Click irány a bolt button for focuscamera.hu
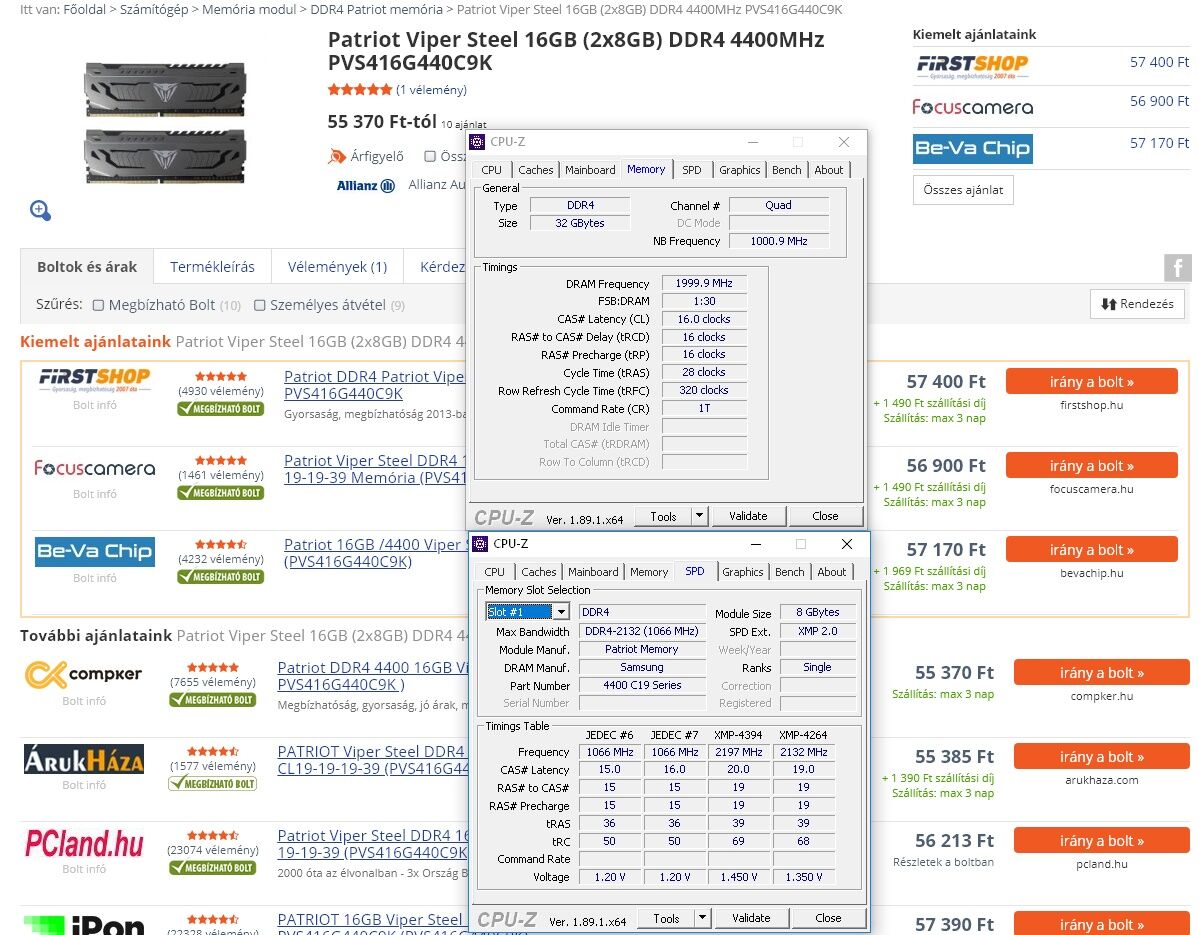The image size is (1199, 935). click(x=1091, y=466)
